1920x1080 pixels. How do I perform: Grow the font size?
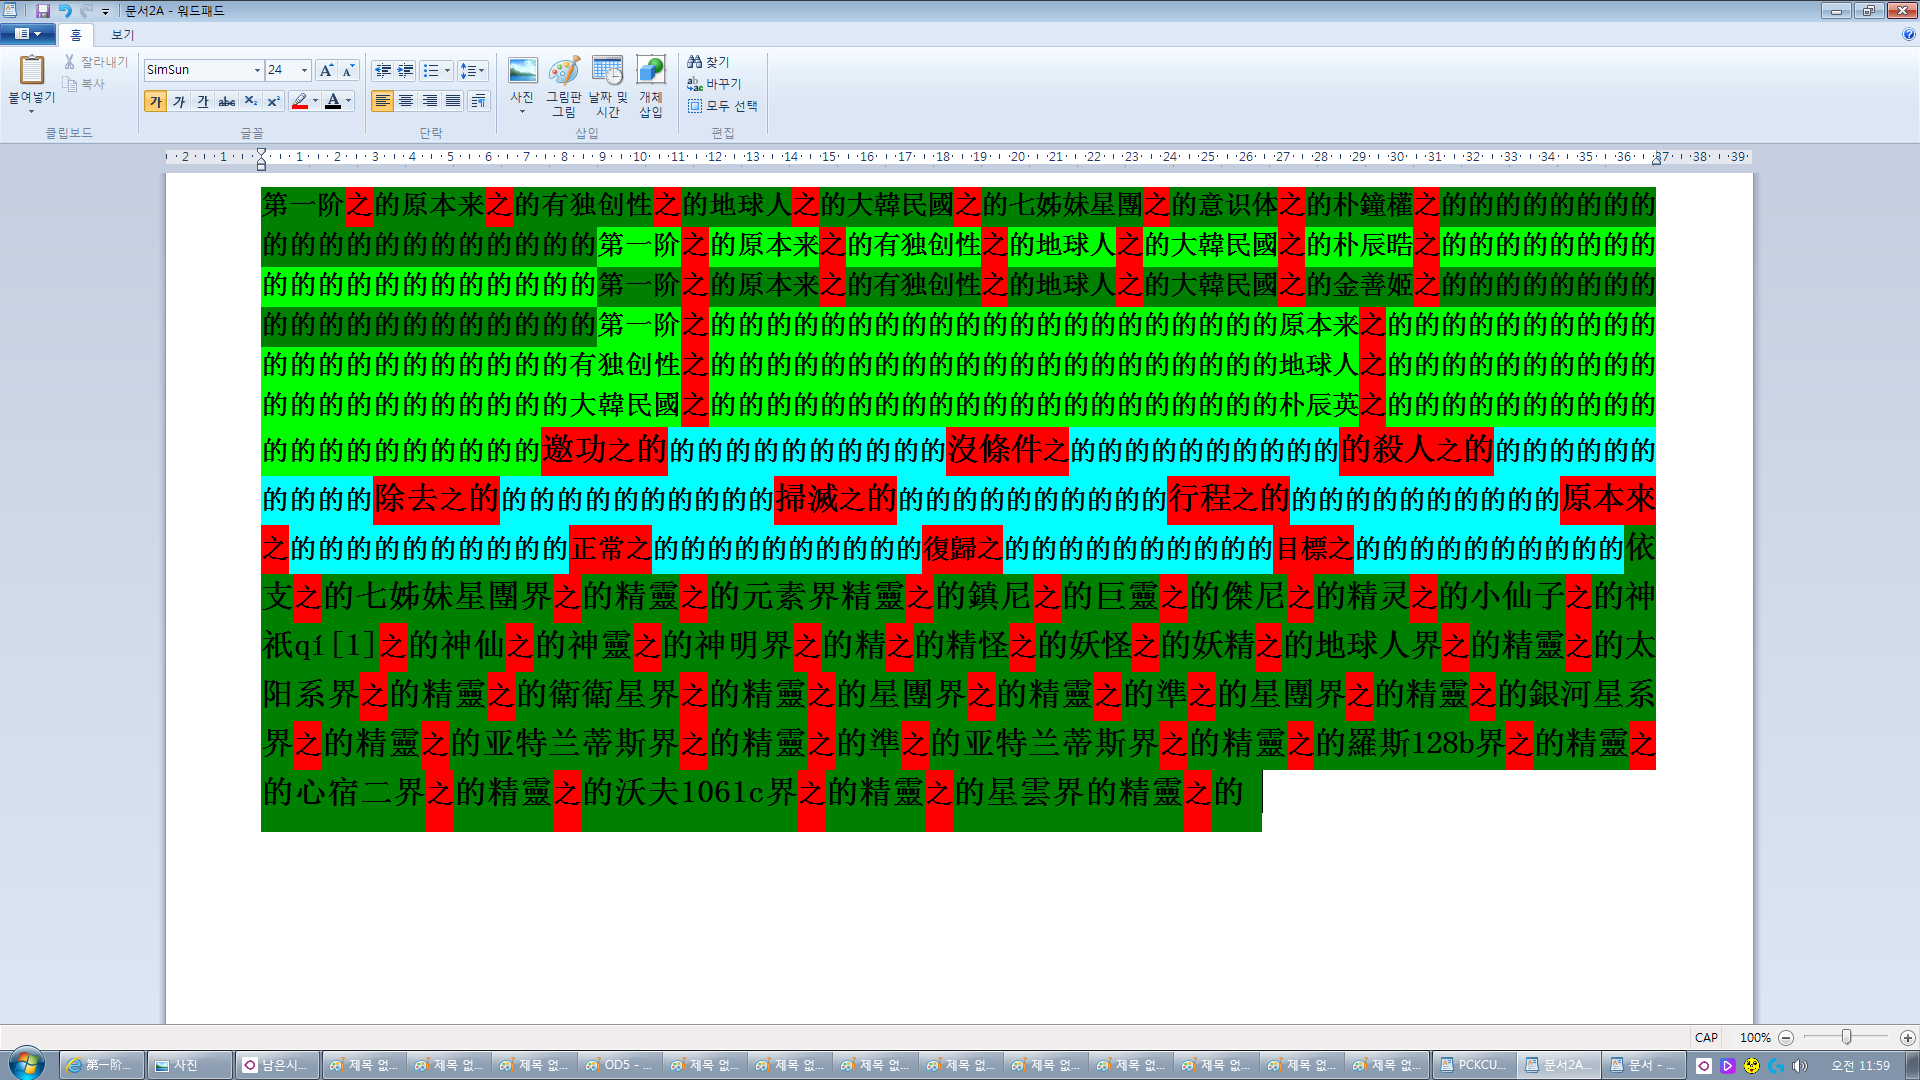[326, 70]
